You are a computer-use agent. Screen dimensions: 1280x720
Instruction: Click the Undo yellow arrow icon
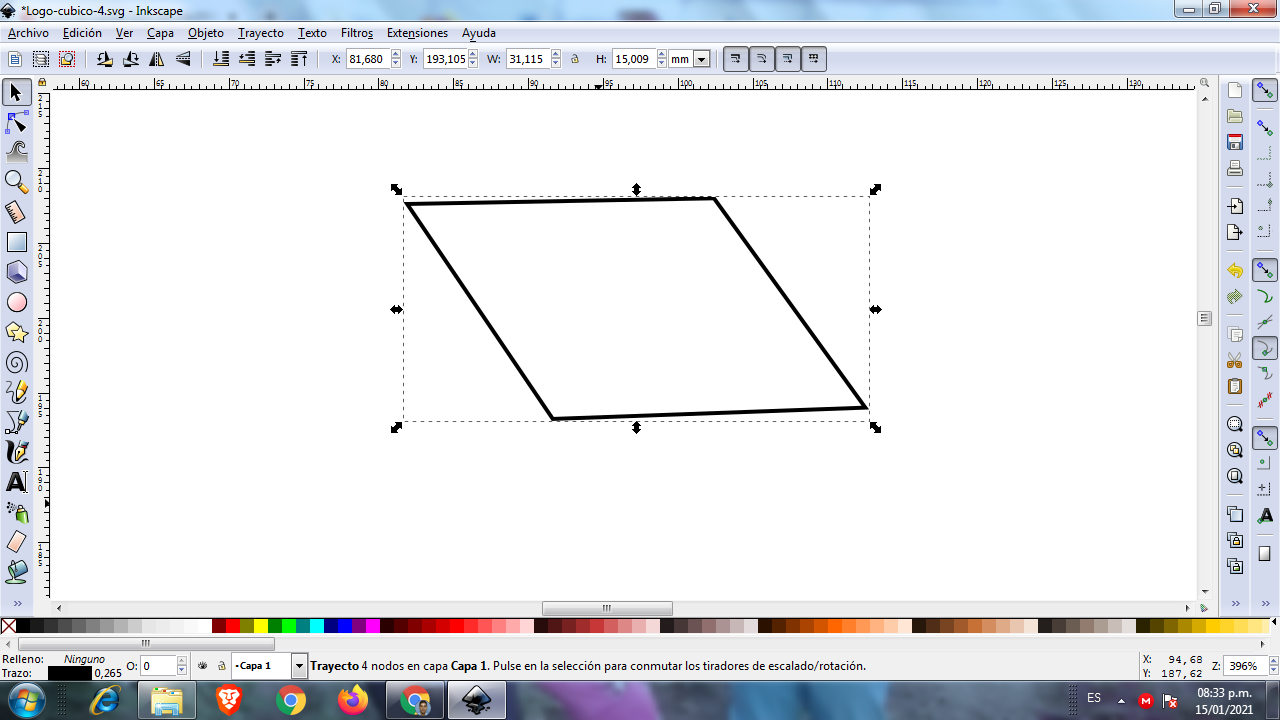tap(1235, 271)
